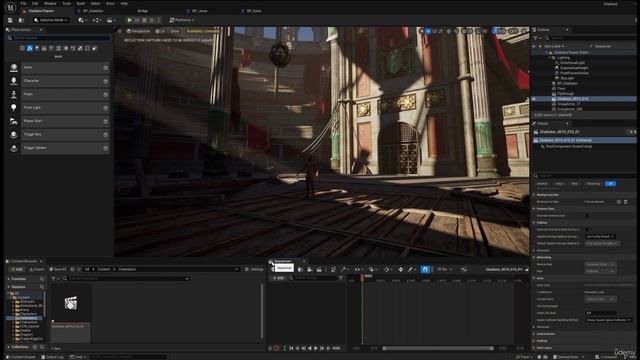Open the Output Log tab in status bar

pos(52,357)
